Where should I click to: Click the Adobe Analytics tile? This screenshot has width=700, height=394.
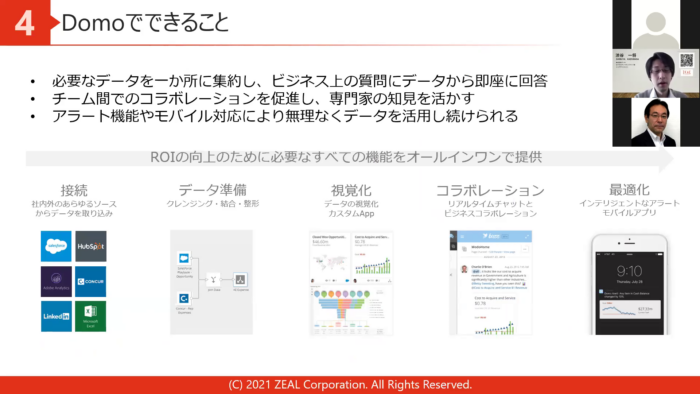coord(56,282)
